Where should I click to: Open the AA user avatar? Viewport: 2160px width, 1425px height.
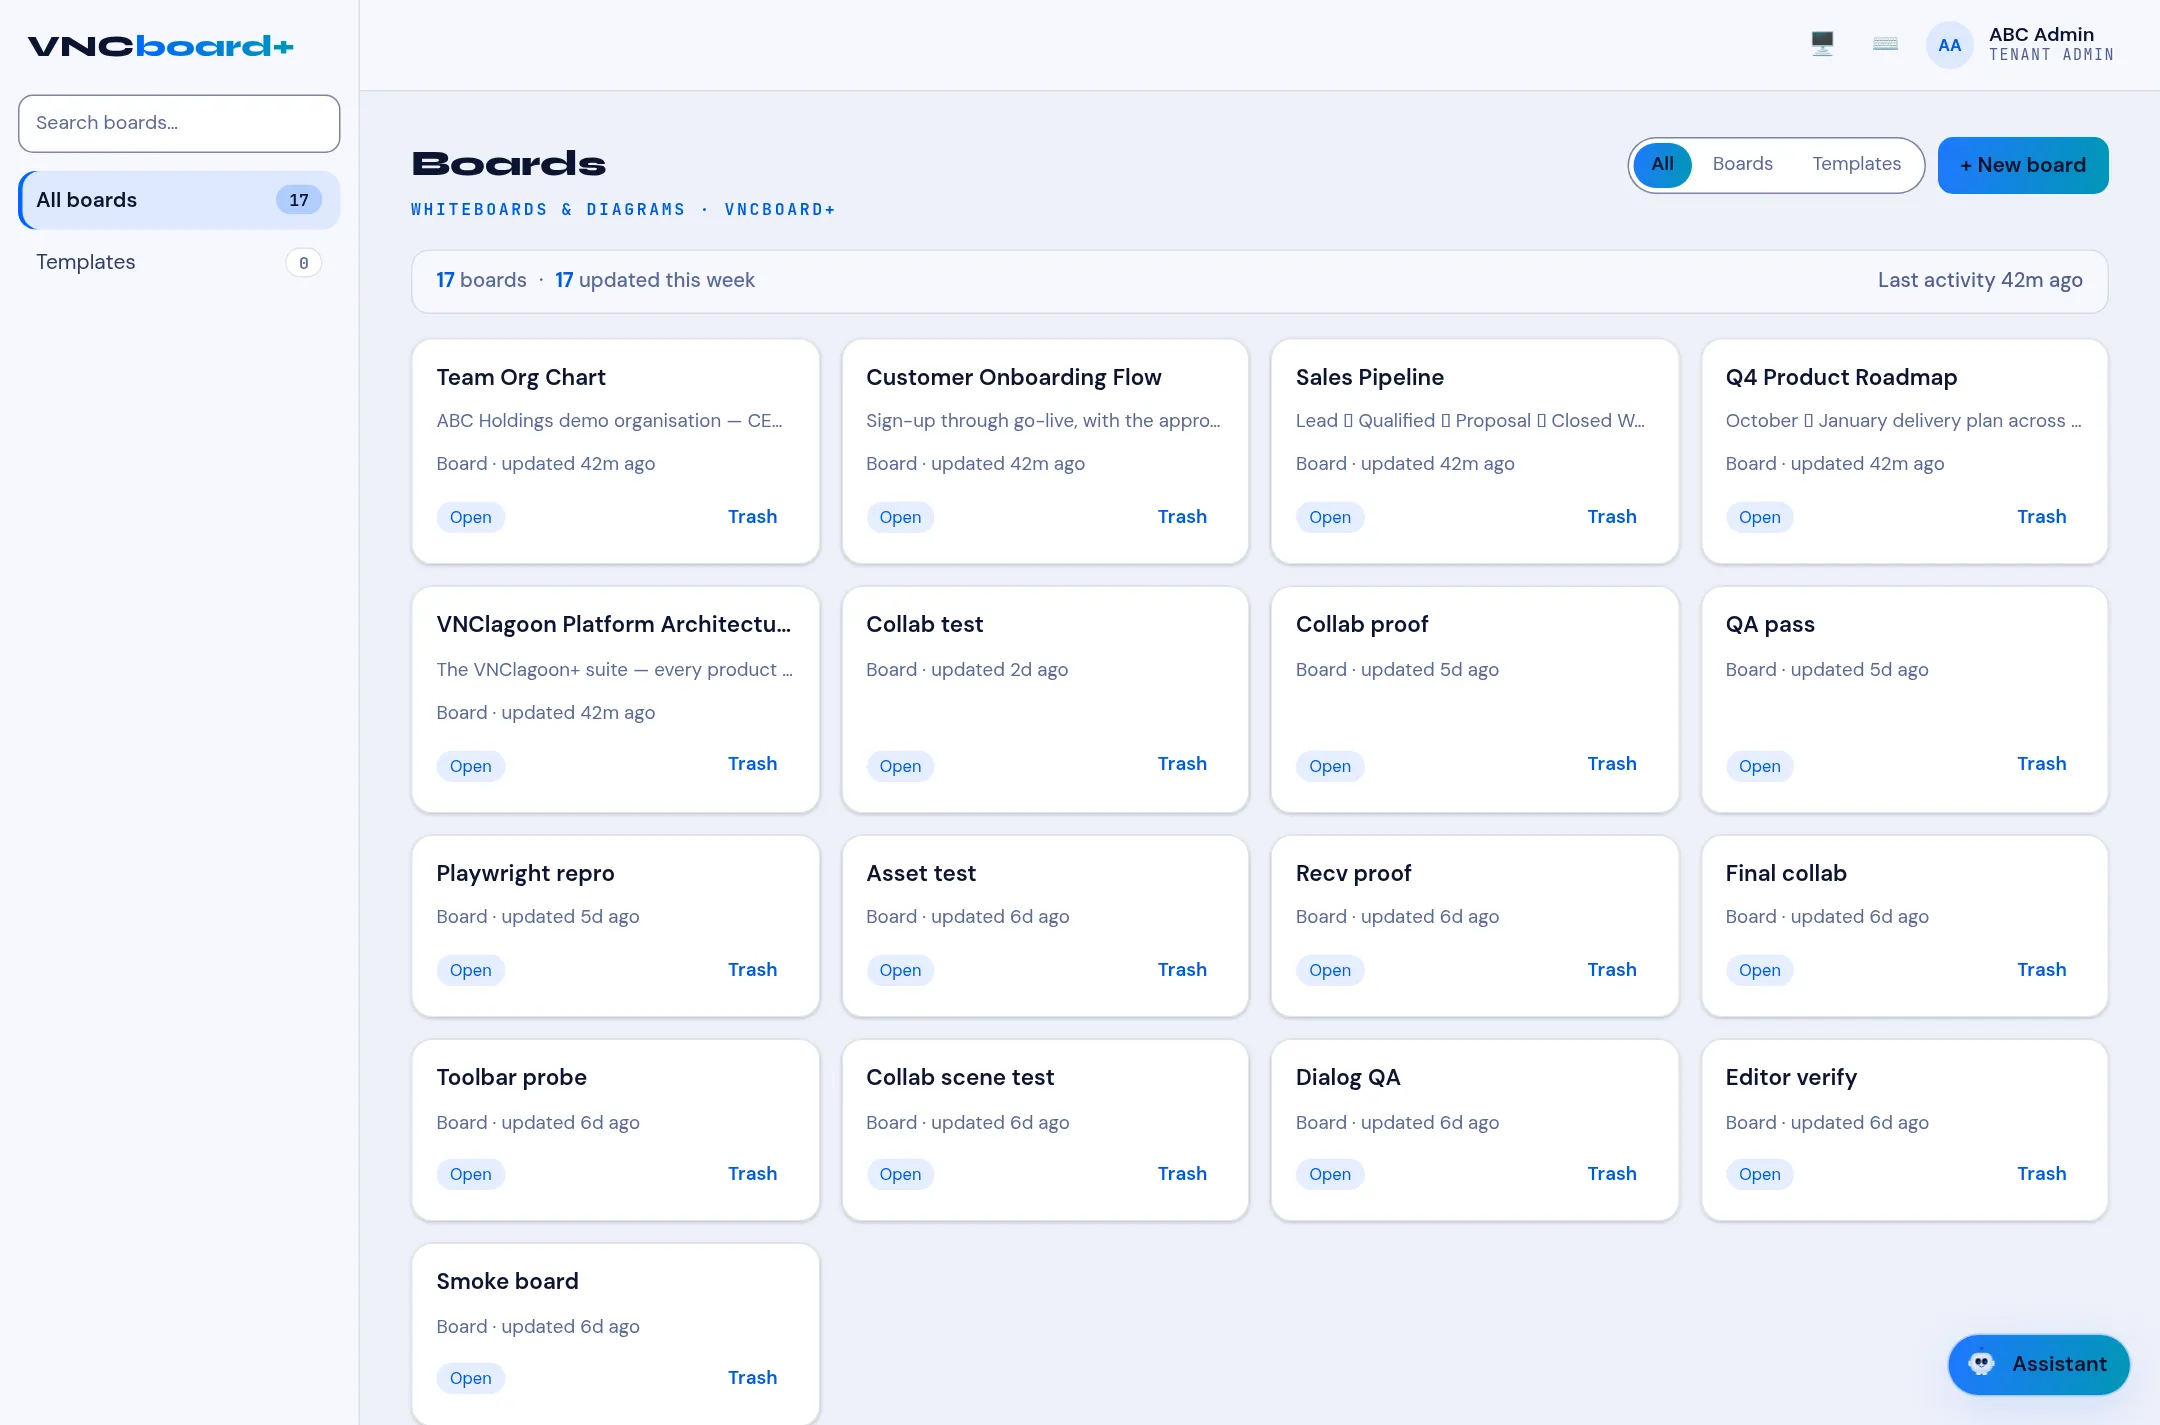[x=1949, y=45]
